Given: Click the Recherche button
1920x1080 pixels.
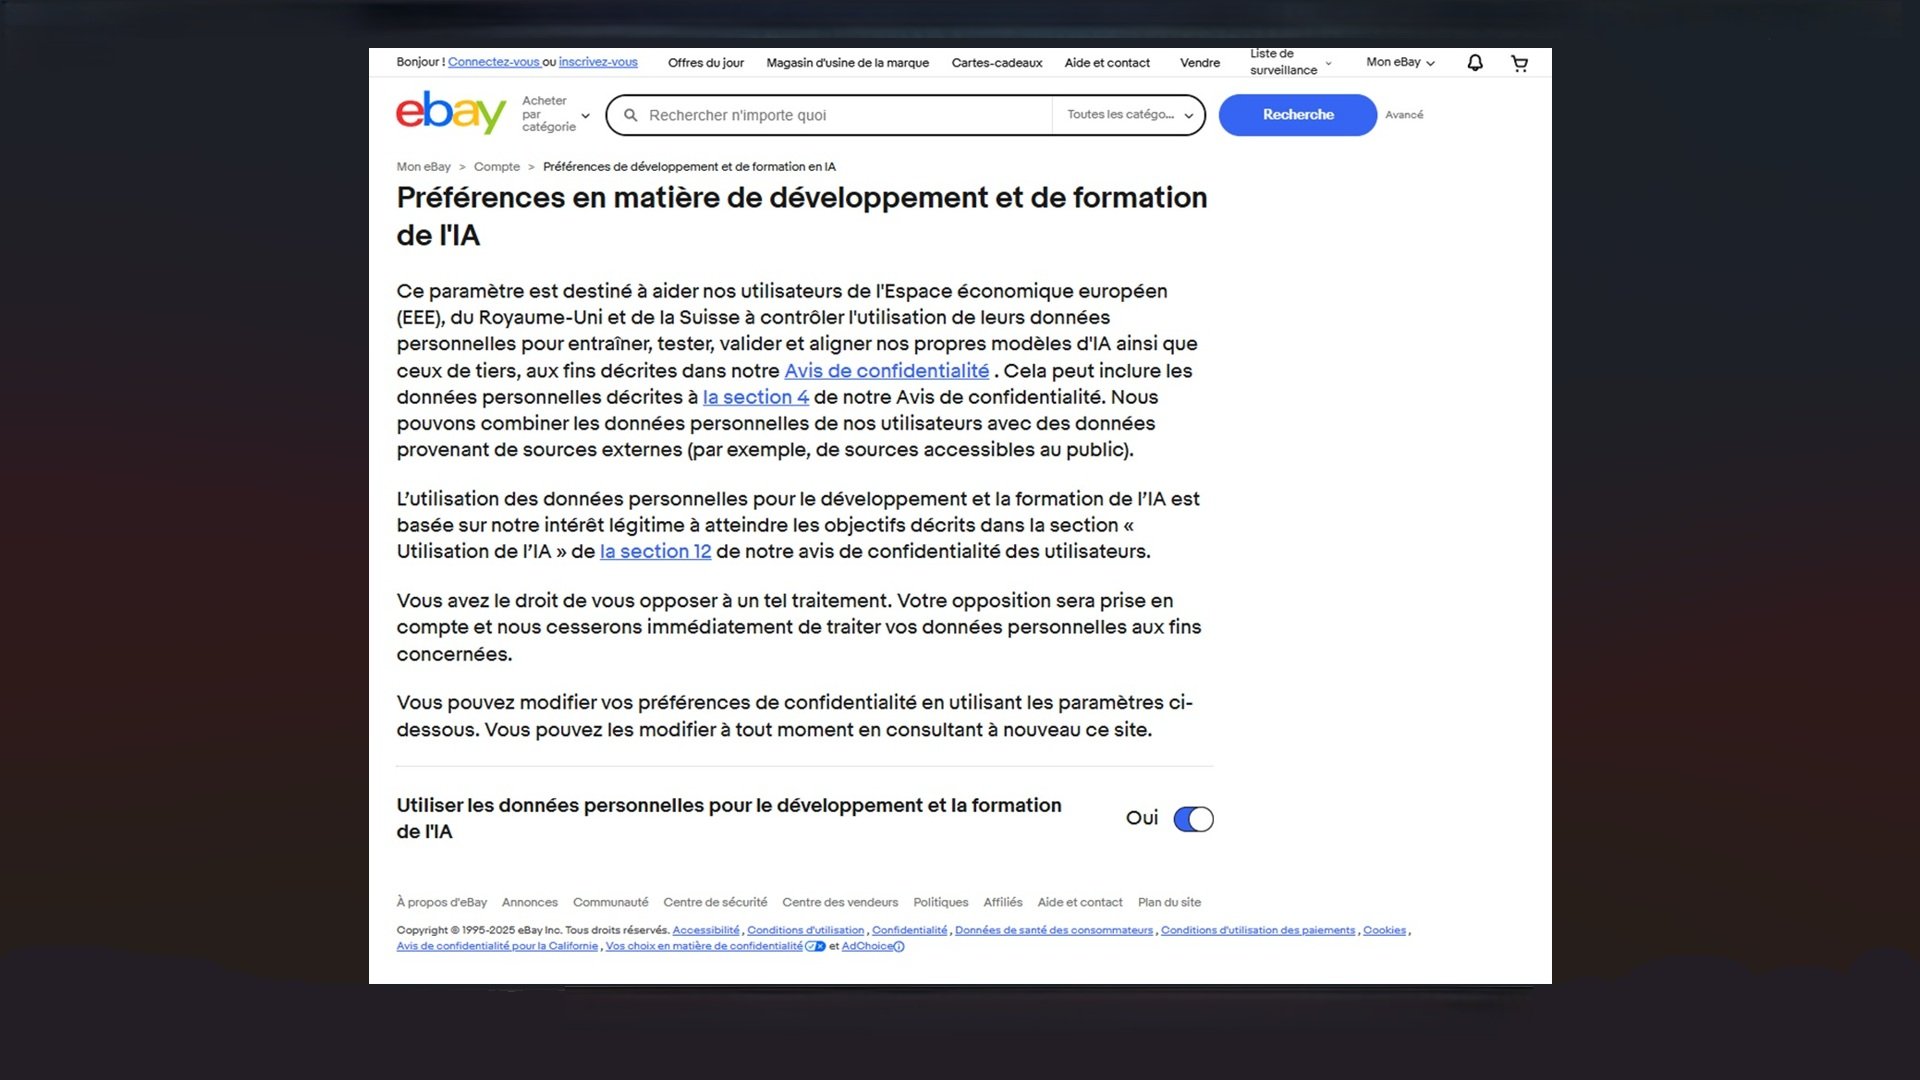Looking at the screenshot, I should tap(1297, 114).
